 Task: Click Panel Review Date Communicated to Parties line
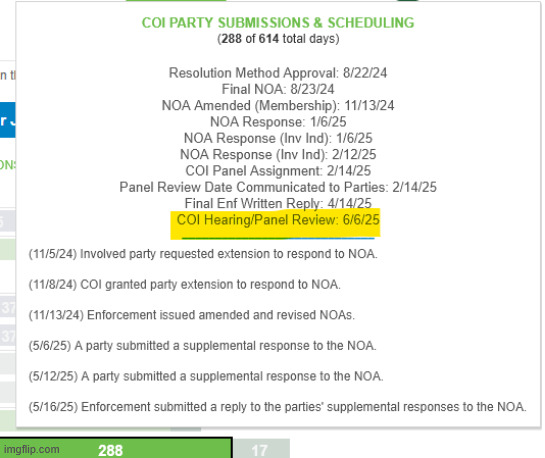278,187
